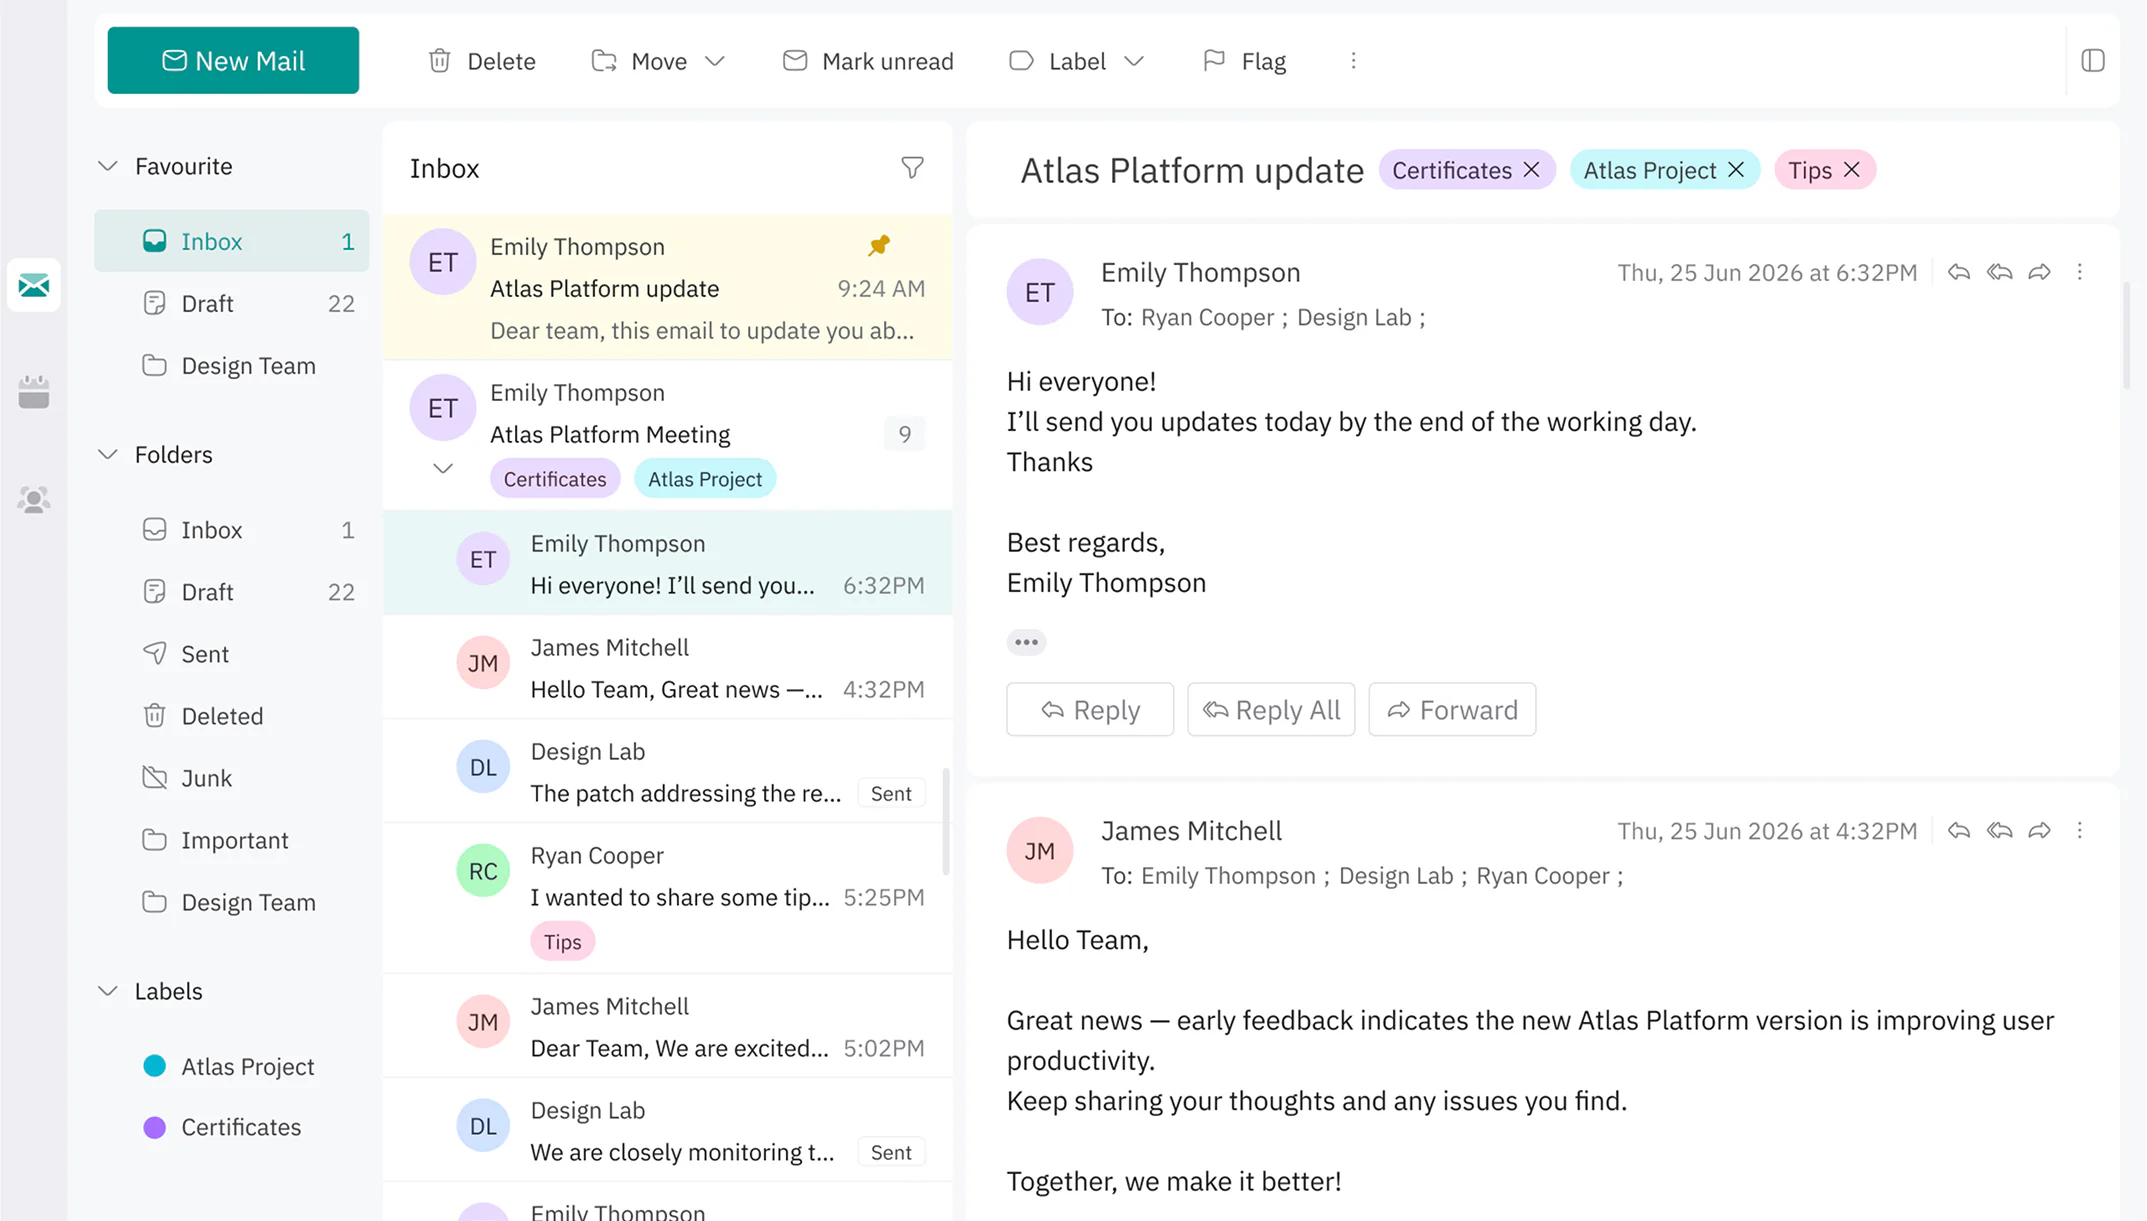
Task: Toggle the reading pane layout icon
Action: [2093, 61]
